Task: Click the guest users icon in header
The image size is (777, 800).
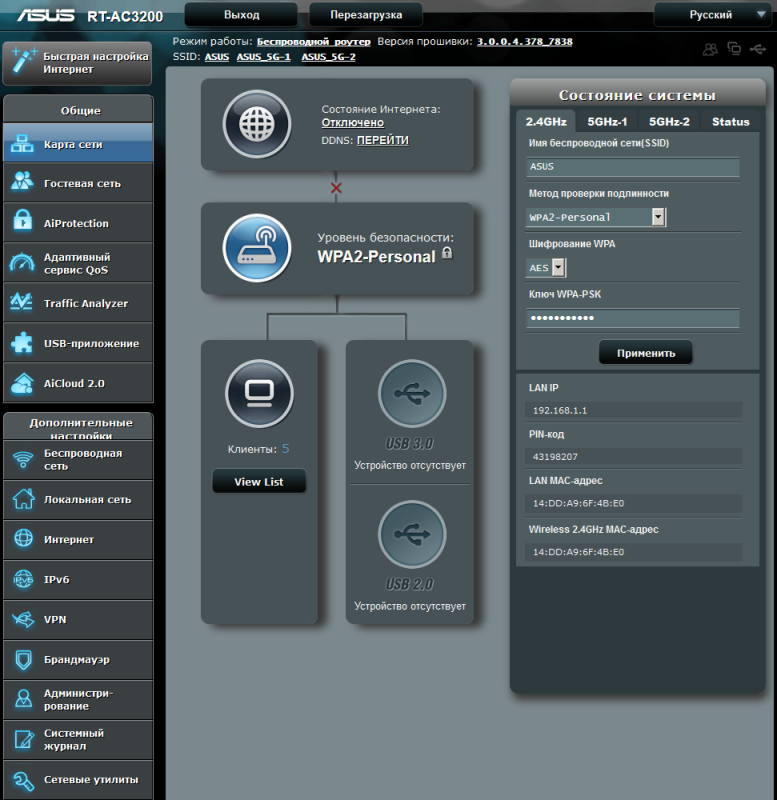Action: pos(710,49)
